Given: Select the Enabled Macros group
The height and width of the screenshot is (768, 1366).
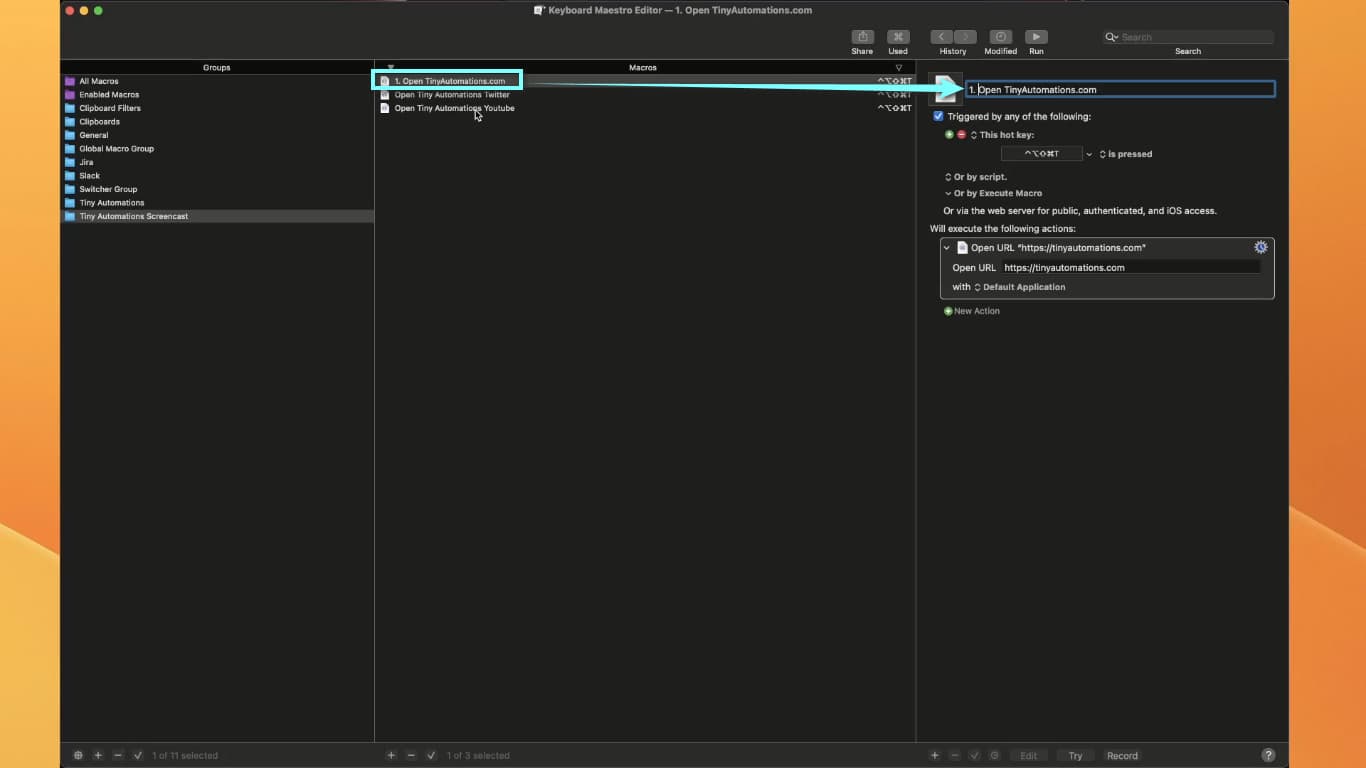Looking at the screenshot, I should (217, 95).
